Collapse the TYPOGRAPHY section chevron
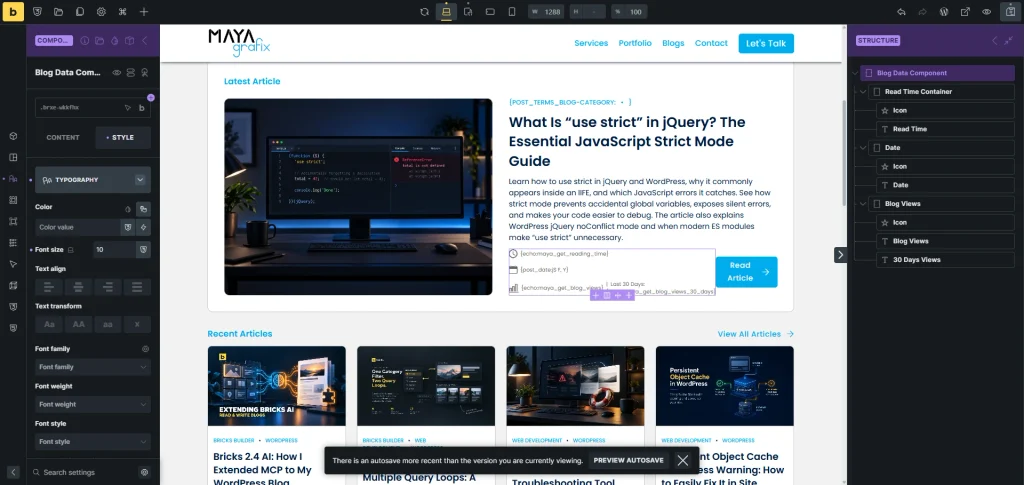 coord(140,180)
